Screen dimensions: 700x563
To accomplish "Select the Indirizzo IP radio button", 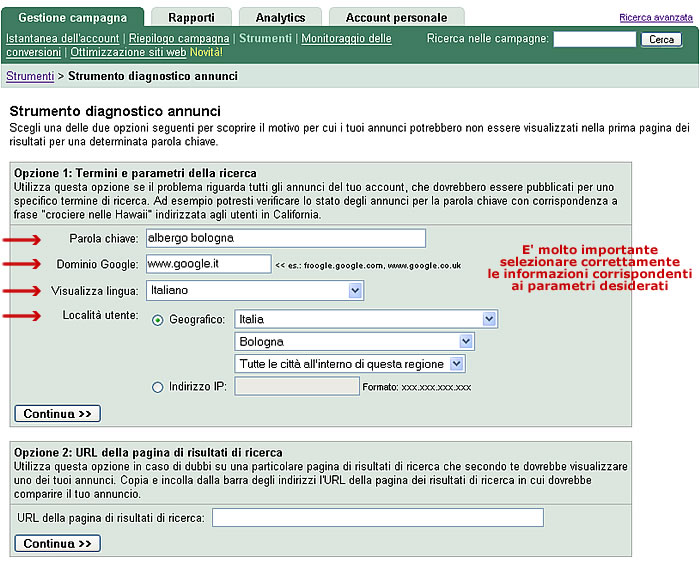I will coord(158,387).
